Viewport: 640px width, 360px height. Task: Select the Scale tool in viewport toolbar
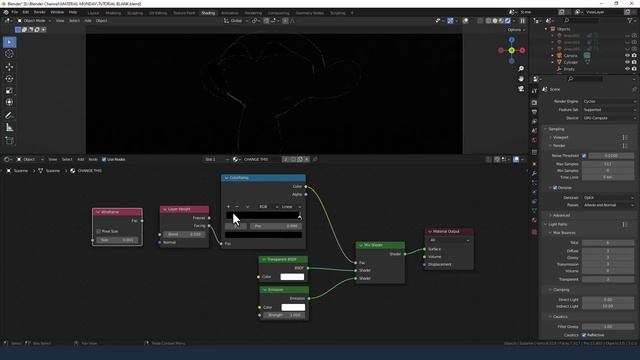9,90
